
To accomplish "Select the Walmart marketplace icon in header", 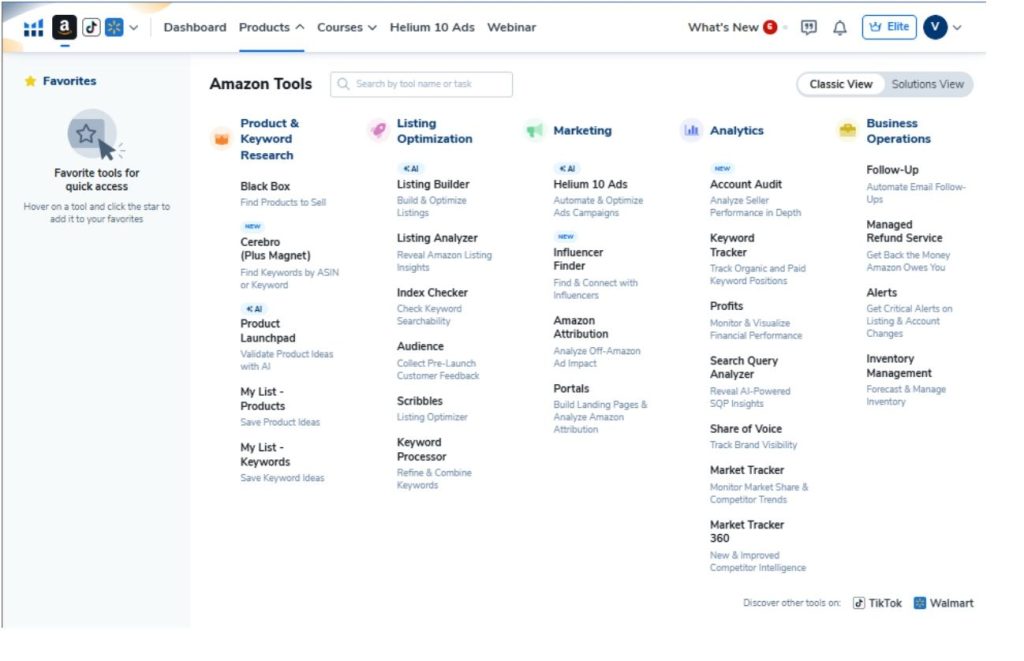I will (x=114, y=27).
